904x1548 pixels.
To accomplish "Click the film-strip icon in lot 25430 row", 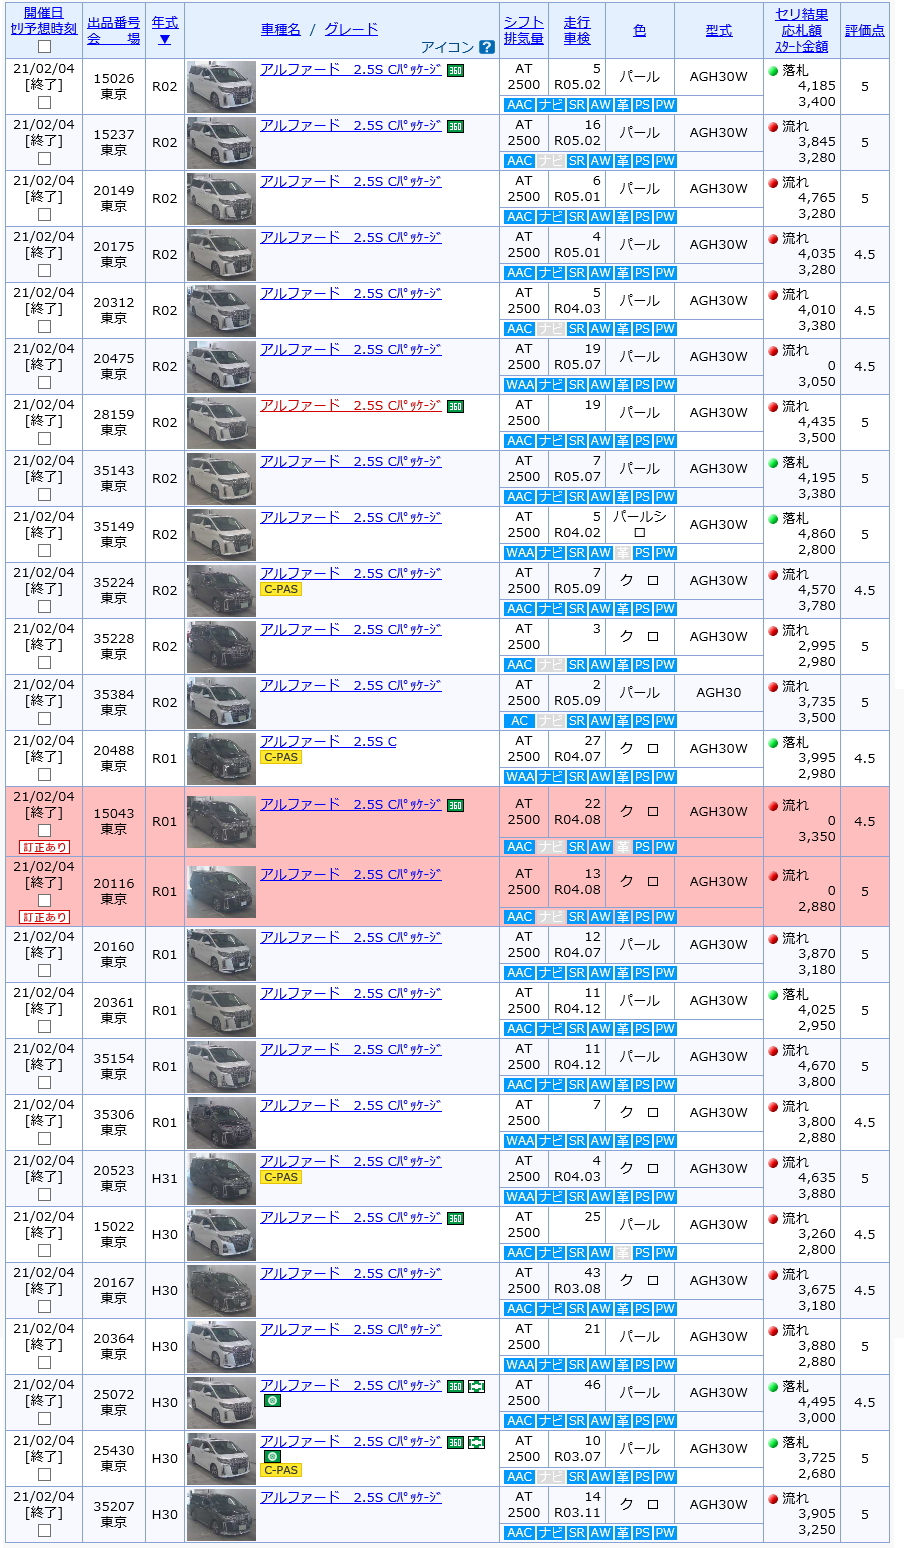I will click(477, 1443).
